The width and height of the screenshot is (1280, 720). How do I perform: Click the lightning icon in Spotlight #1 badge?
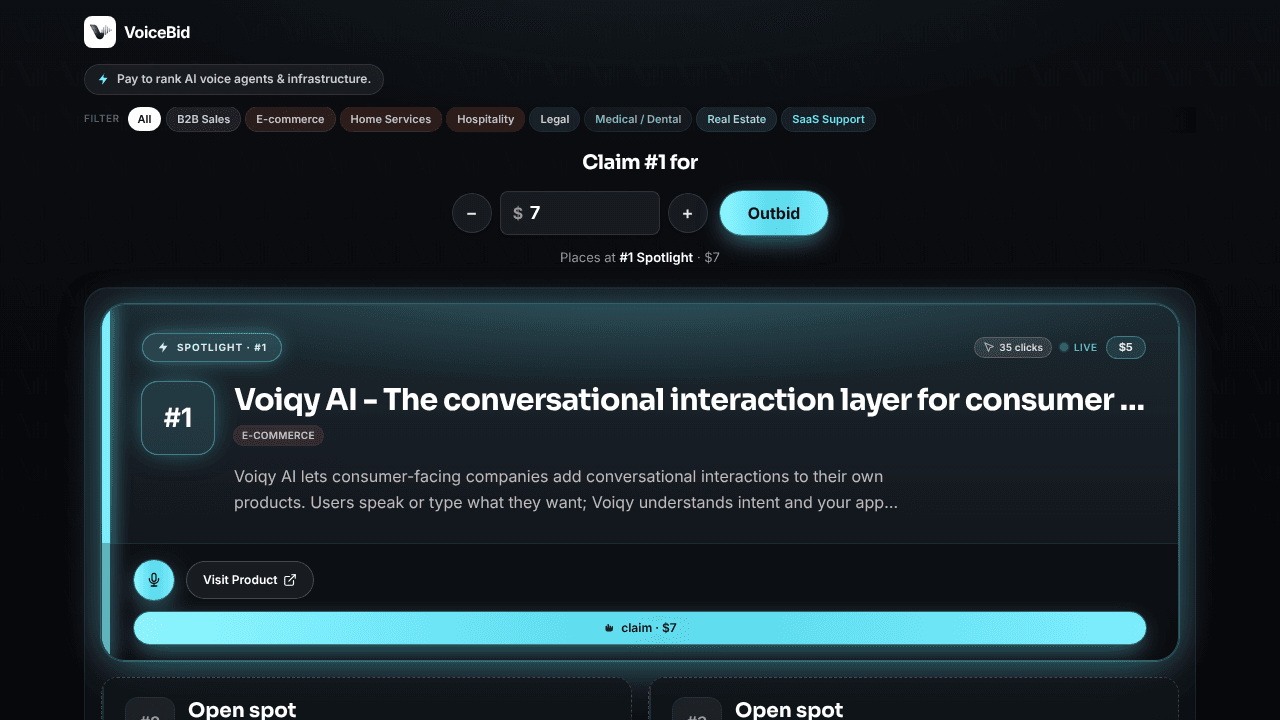click(163, 347)
